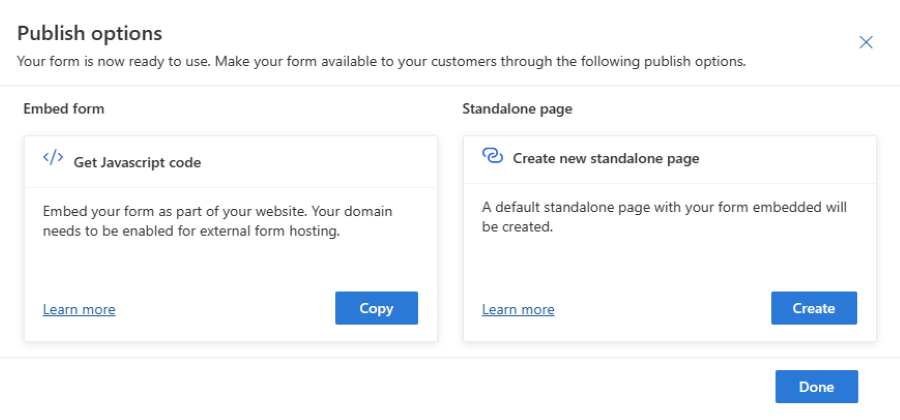Select the 'Get Javascript code' card title
900x420 pixels.
(137, 162)
